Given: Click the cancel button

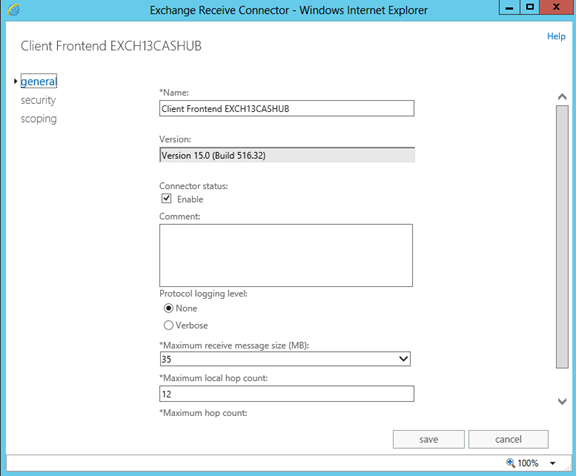Looking at the screenshot, I should (508, 439).
